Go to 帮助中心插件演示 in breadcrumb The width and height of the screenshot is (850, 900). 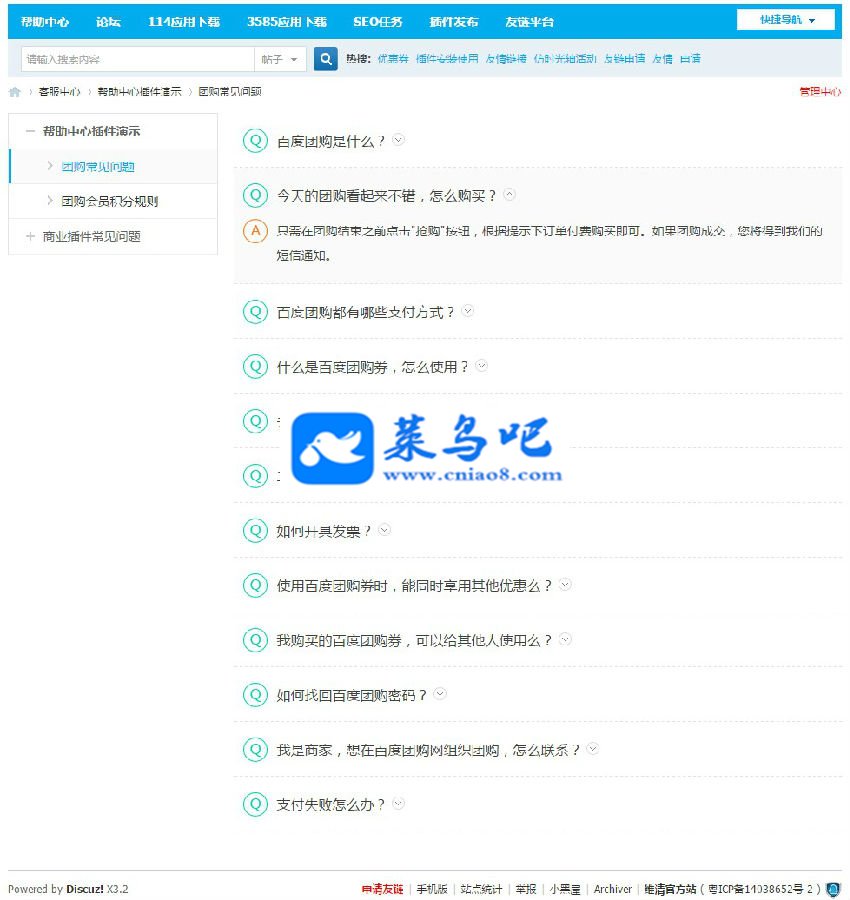coord(139,92)
